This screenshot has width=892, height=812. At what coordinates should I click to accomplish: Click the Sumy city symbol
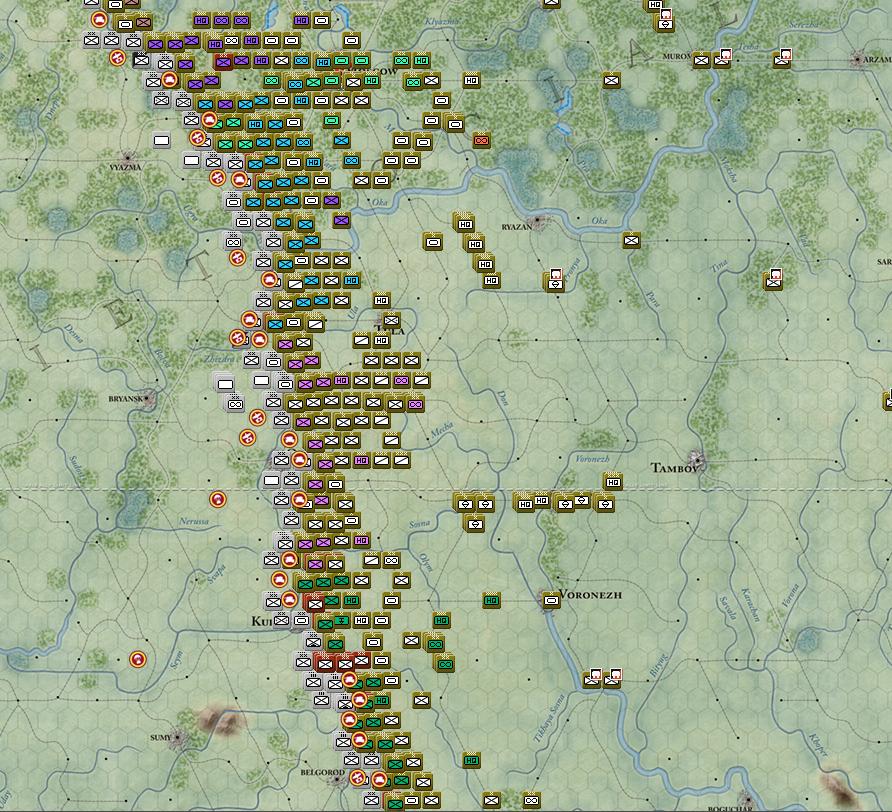[x=178, y=737]
